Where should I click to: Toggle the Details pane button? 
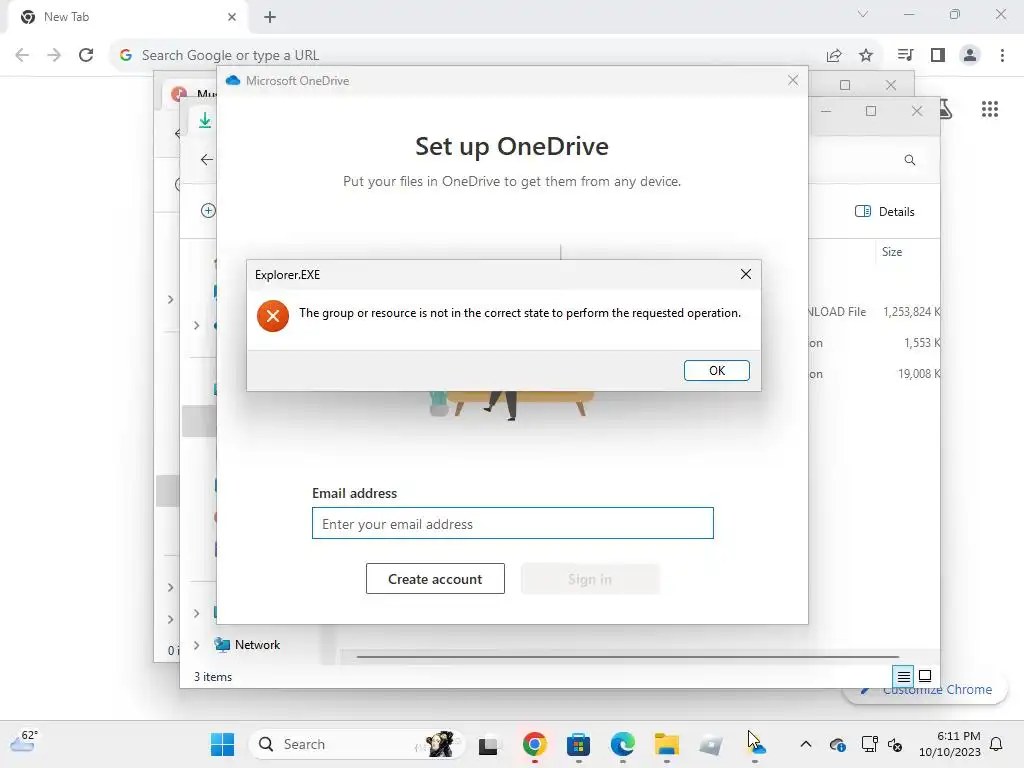tap(885, 212)
